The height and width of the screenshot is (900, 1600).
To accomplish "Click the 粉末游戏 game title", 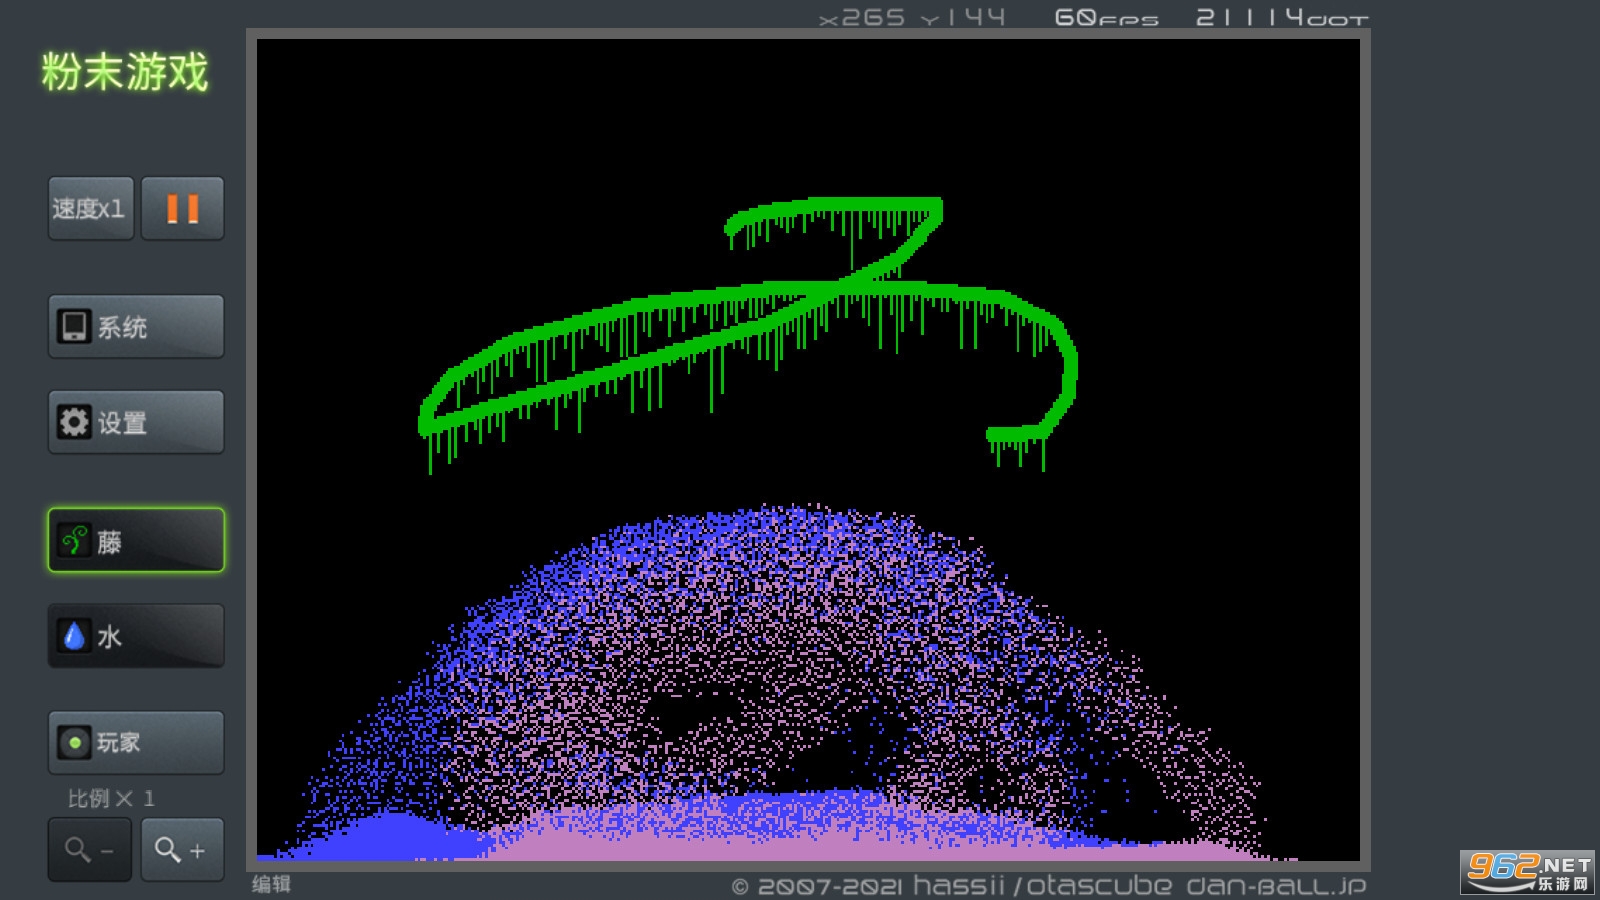I will [125, 73].
